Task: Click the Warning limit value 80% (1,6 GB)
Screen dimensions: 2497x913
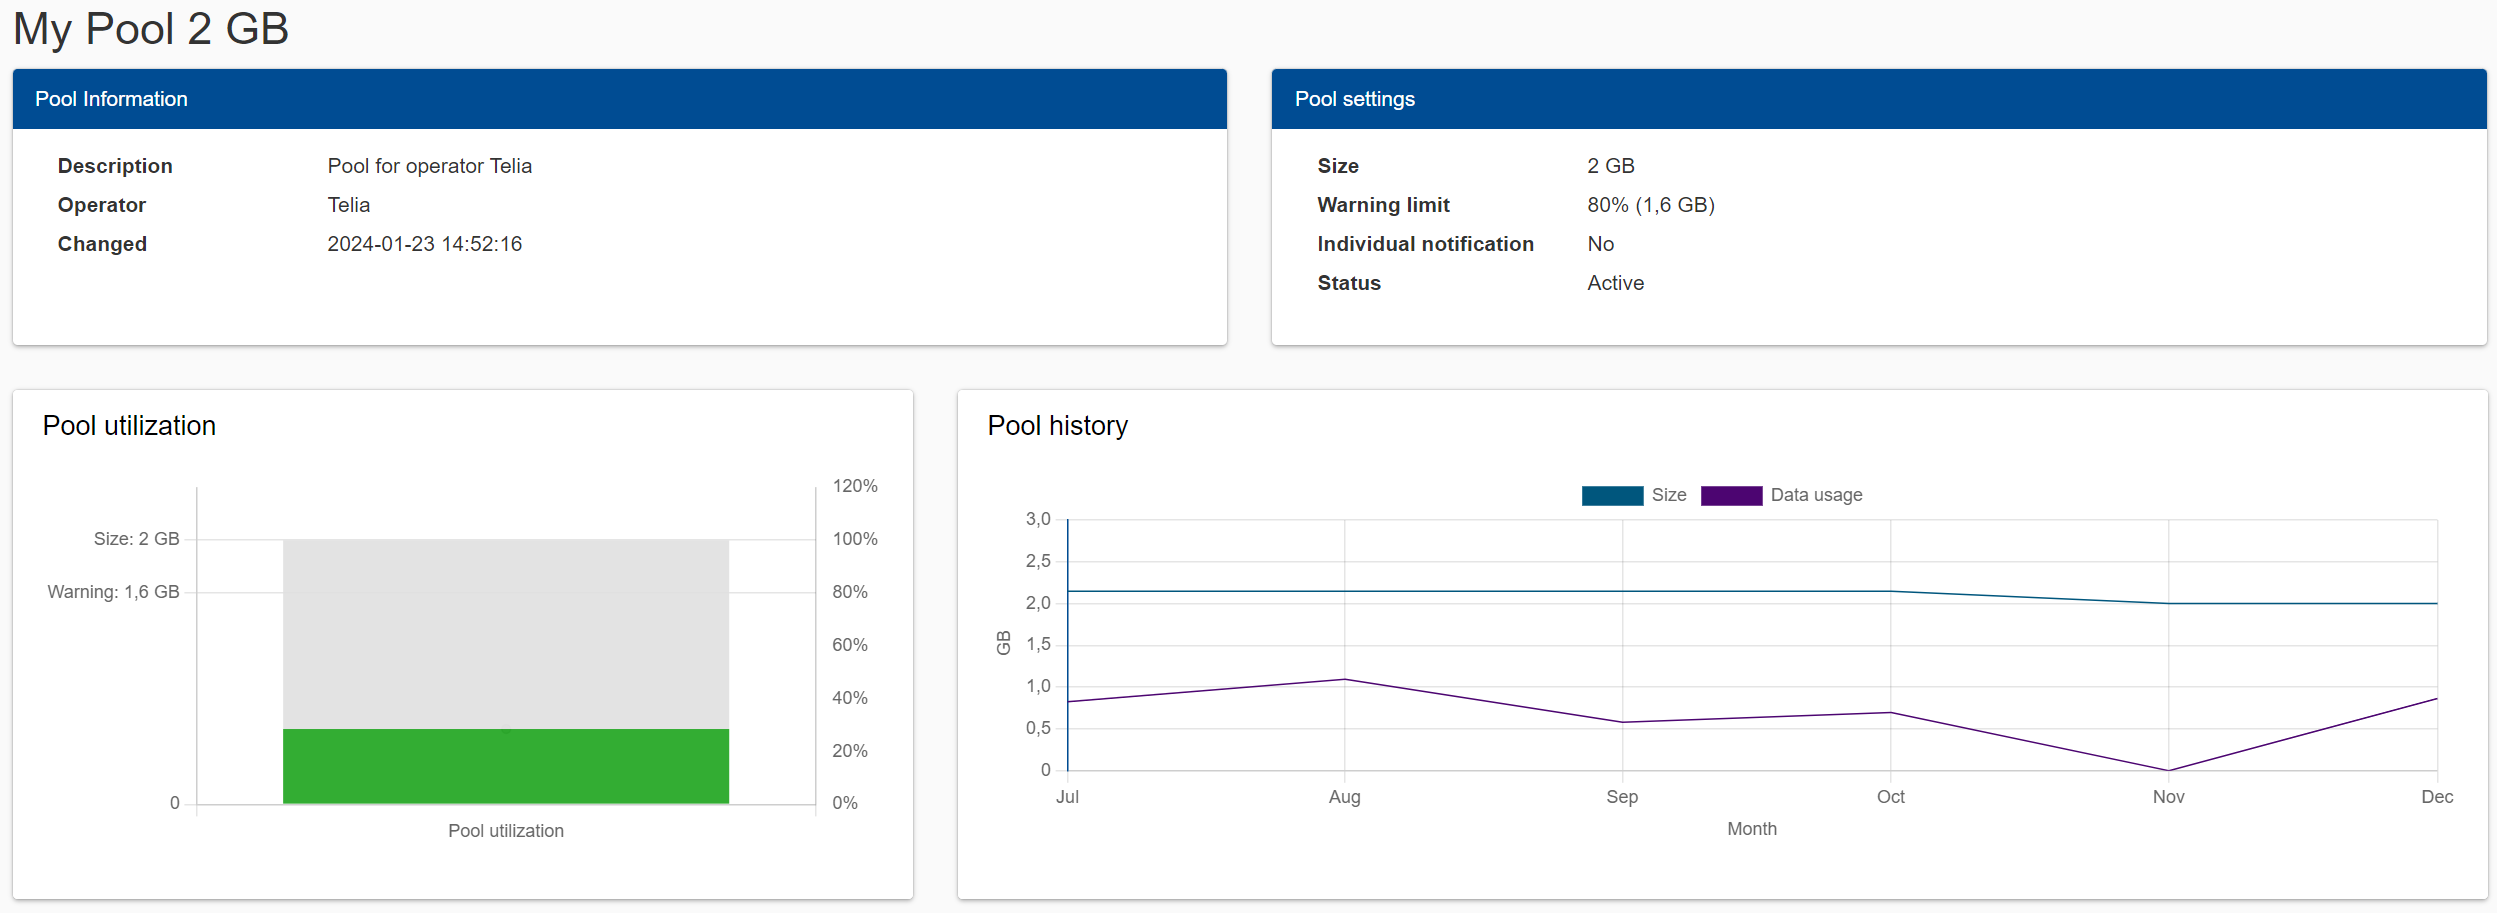Action: (1650, 205)
